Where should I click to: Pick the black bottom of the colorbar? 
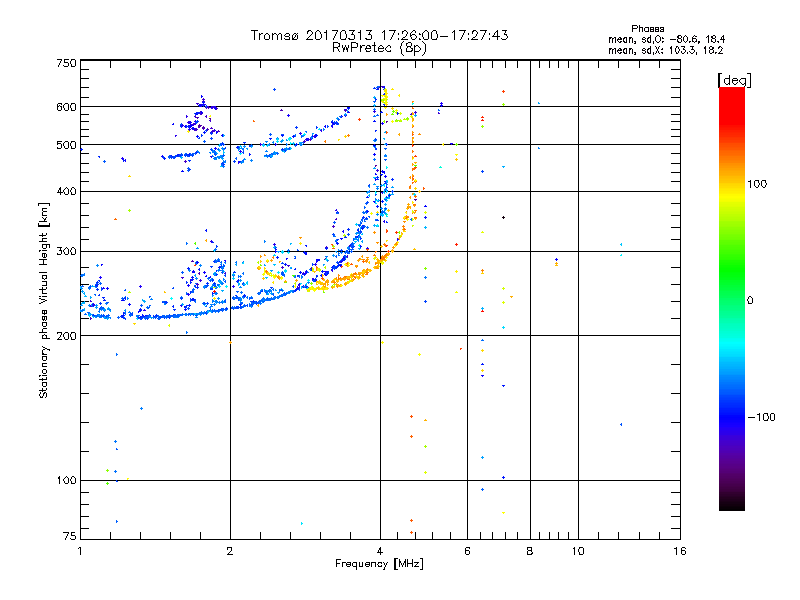pyautogui.click(x=732, y=505)
